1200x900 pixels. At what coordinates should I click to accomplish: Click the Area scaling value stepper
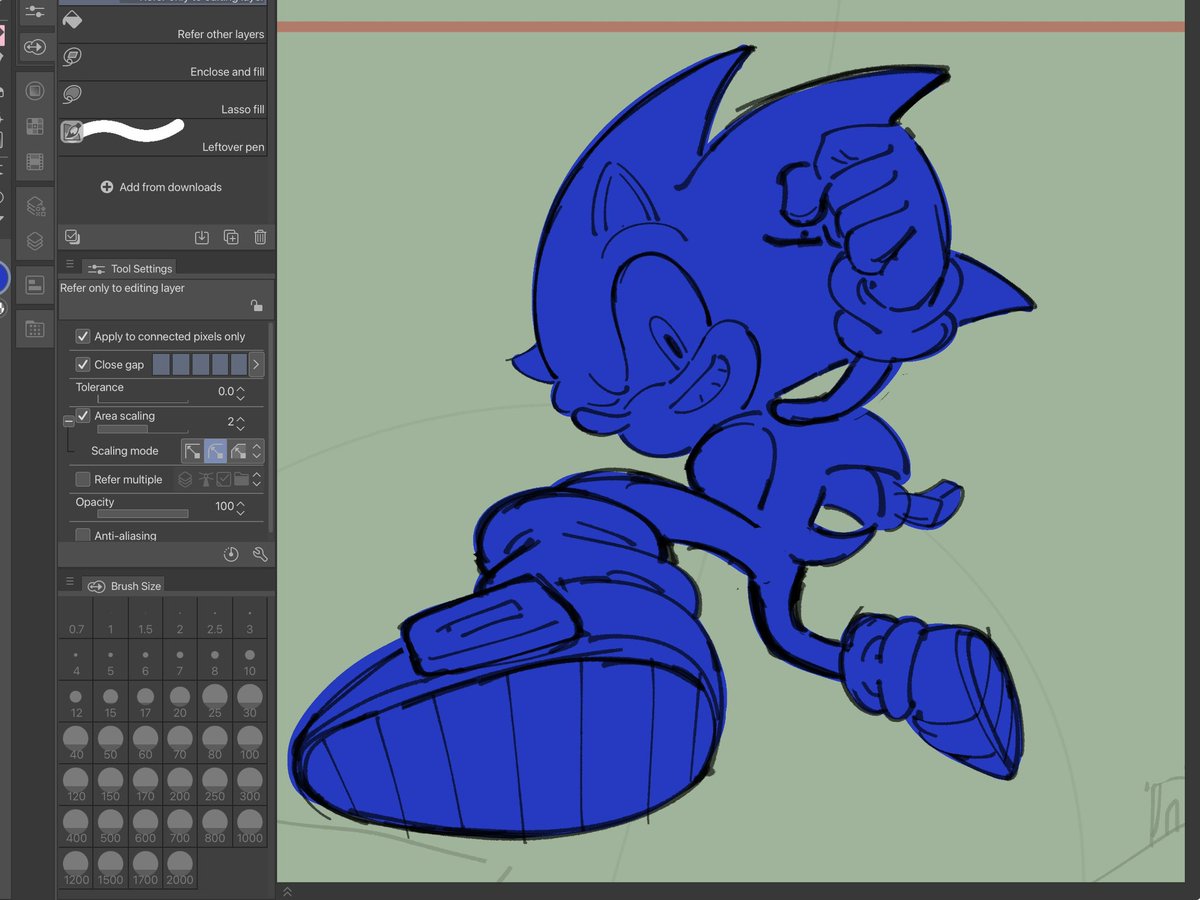(240, 422)
